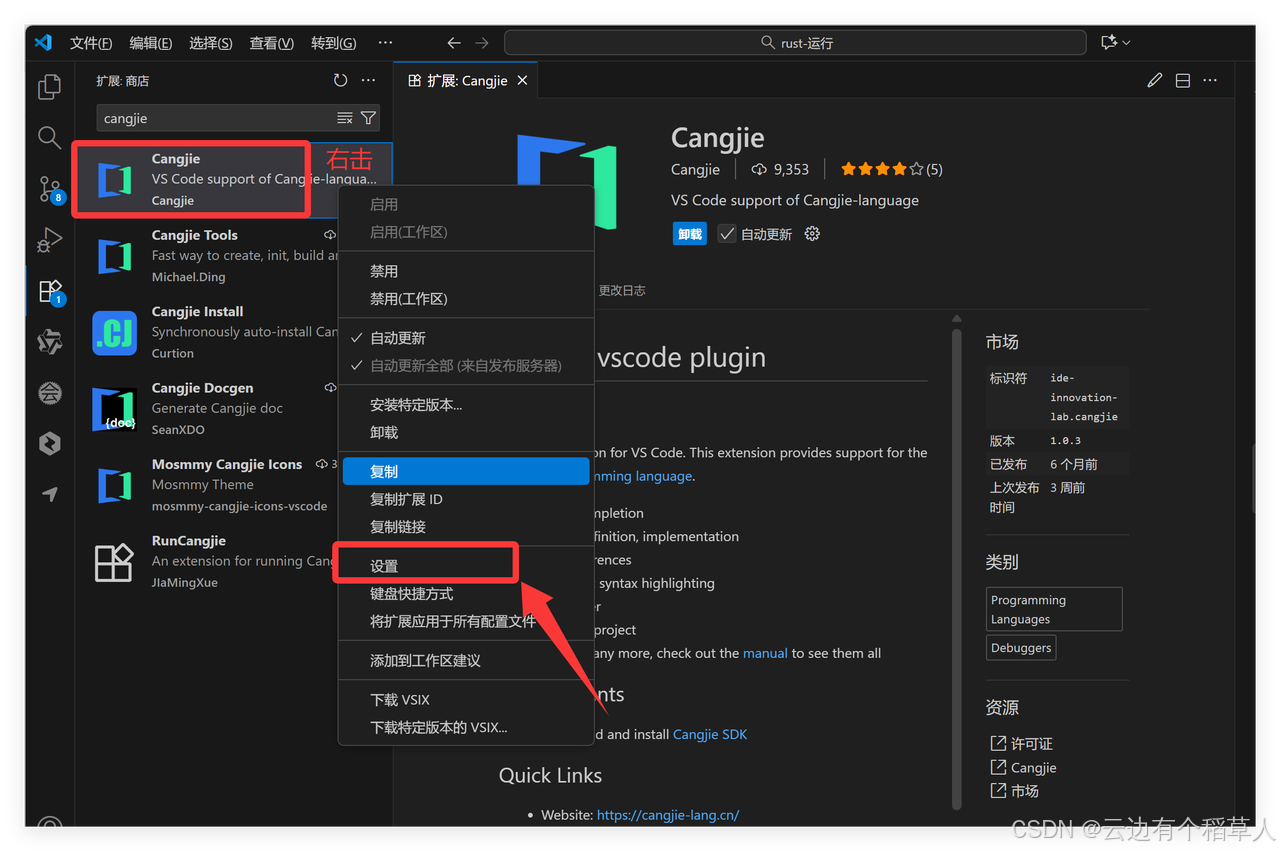This screenshot has height=851, width=1280.
Task: Open the 转到(G) menu
Action: [333, 43]
